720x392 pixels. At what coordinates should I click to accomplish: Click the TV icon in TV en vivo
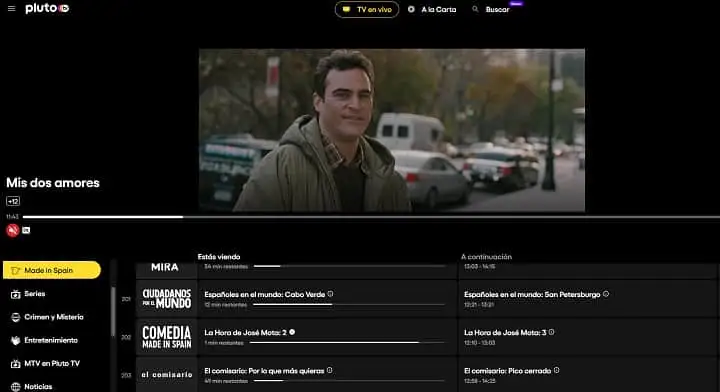point(347,9)
